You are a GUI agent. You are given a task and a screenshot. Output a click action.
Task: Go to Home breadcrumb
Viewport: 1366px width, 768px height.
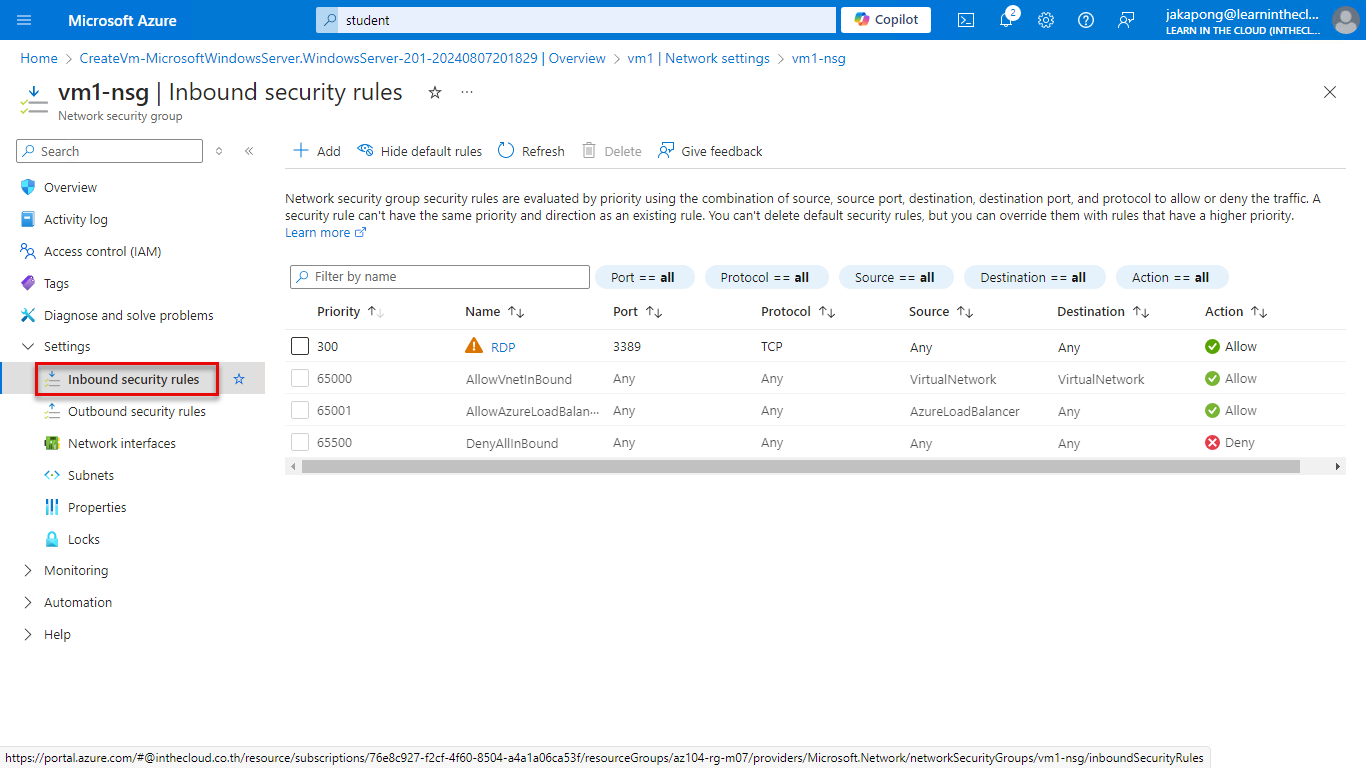[x=39, y=58]
